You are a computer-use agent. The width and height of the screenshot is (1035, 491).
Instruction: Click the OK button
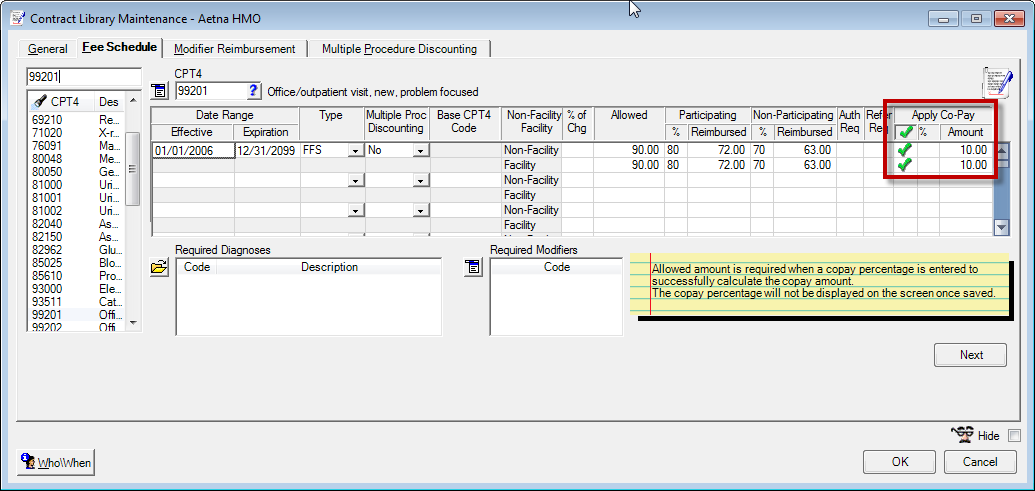tap(900, 462)
